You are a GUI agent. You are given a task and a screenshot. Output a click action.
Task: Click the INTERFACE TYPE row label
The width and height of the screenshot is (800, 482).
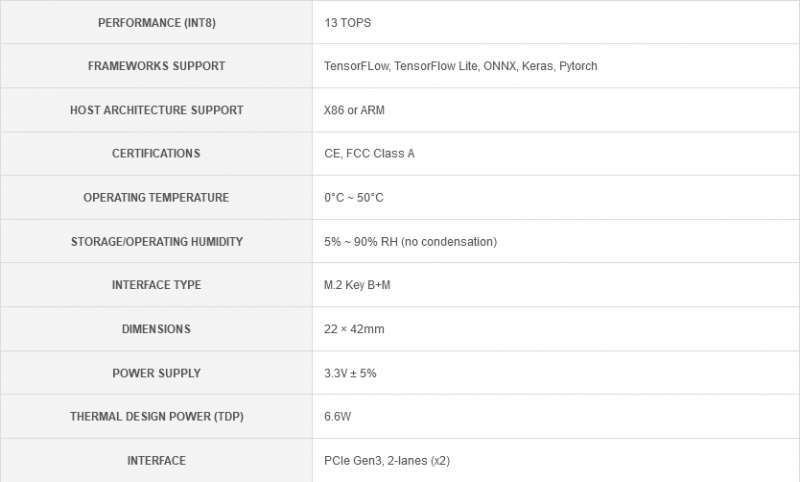point(156,285)
